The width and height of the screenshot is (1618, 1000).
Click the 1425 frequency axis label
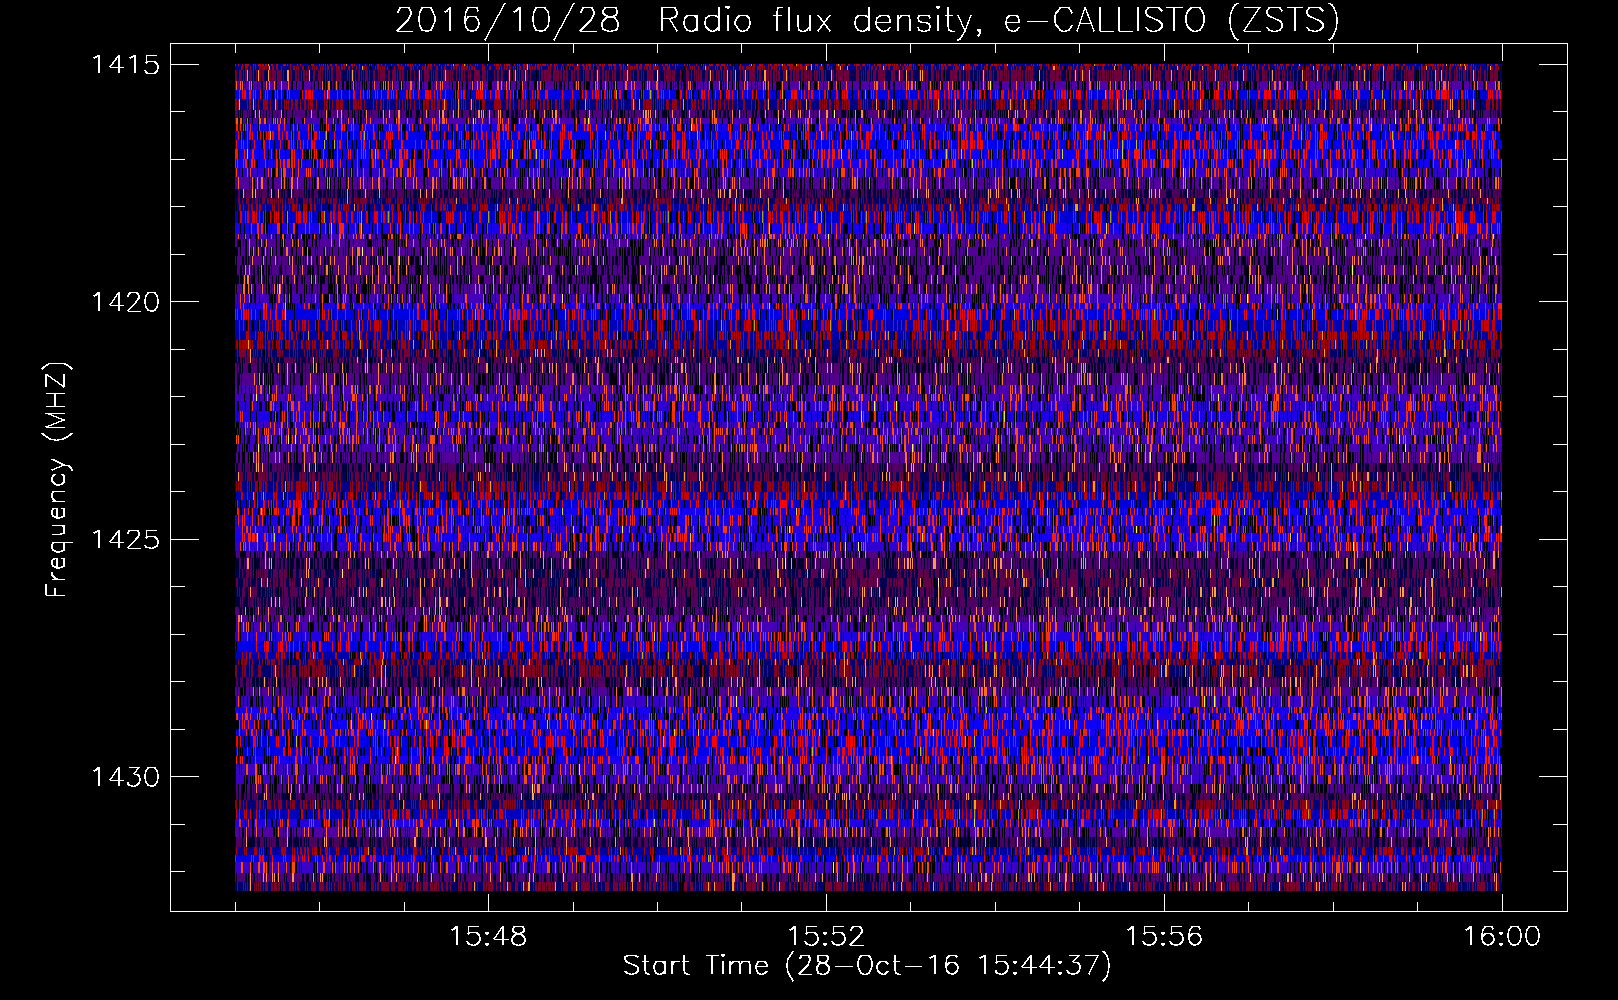pos(125,540)
